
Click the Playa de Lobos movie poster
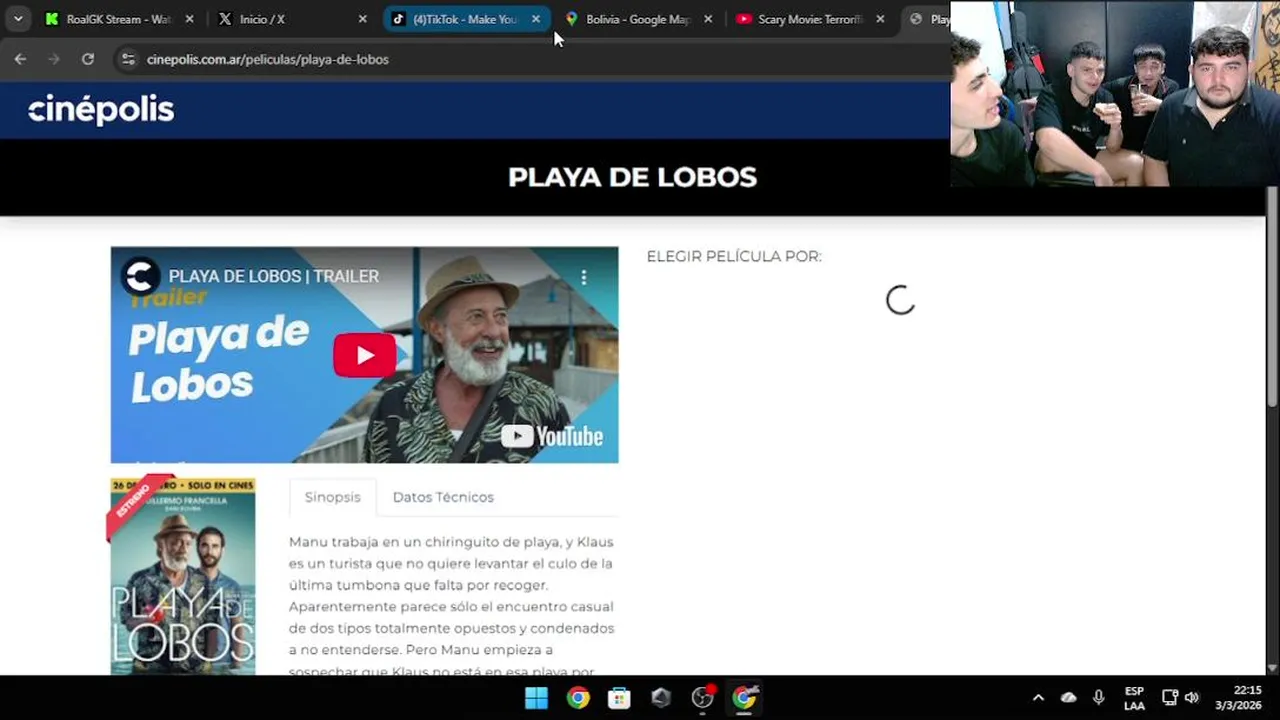tap(182, 577)
